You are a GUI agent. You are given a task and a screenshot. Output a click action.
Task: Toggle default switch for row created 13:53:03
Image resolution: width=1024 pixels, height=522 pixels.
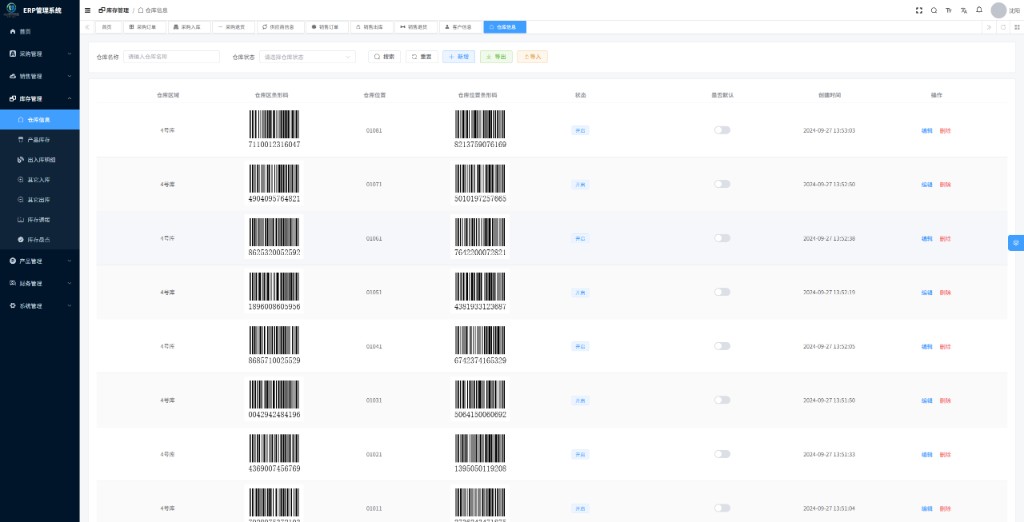[x=722, y=130]
